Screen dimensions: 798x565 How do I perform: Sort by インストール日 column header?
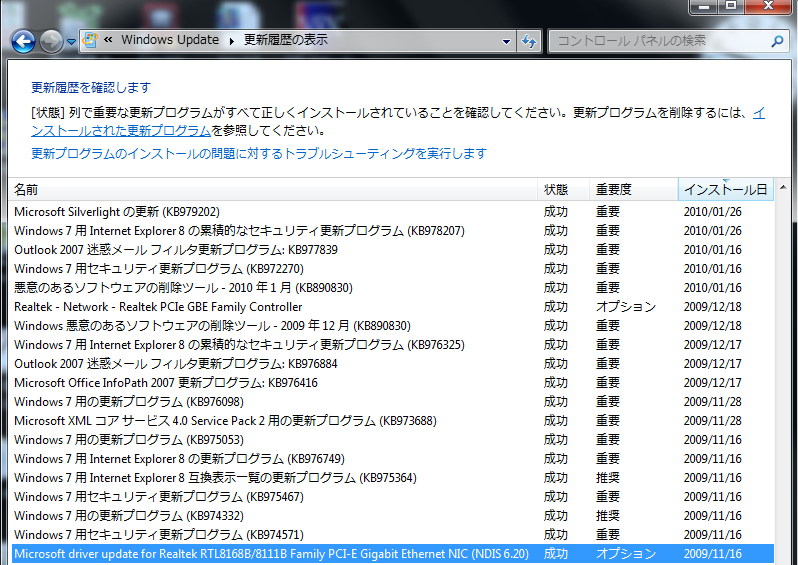click(x=726, y=189)
